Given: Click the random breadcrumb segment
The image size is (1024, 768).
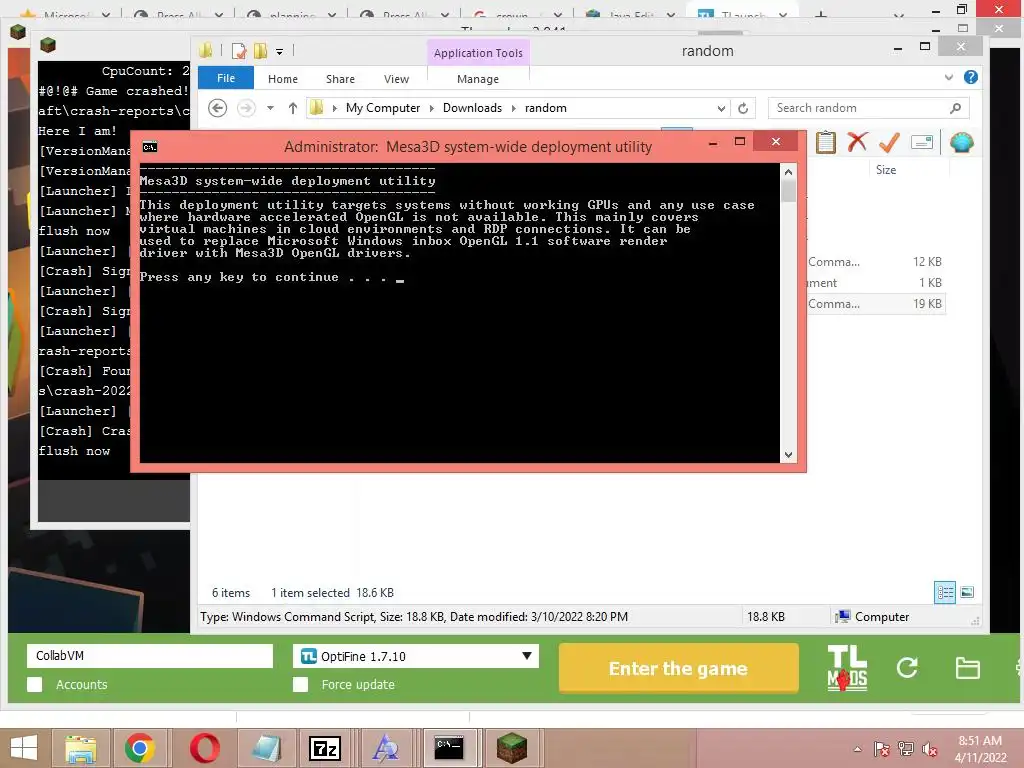Looking at the screenshot, I should [545, 108].
